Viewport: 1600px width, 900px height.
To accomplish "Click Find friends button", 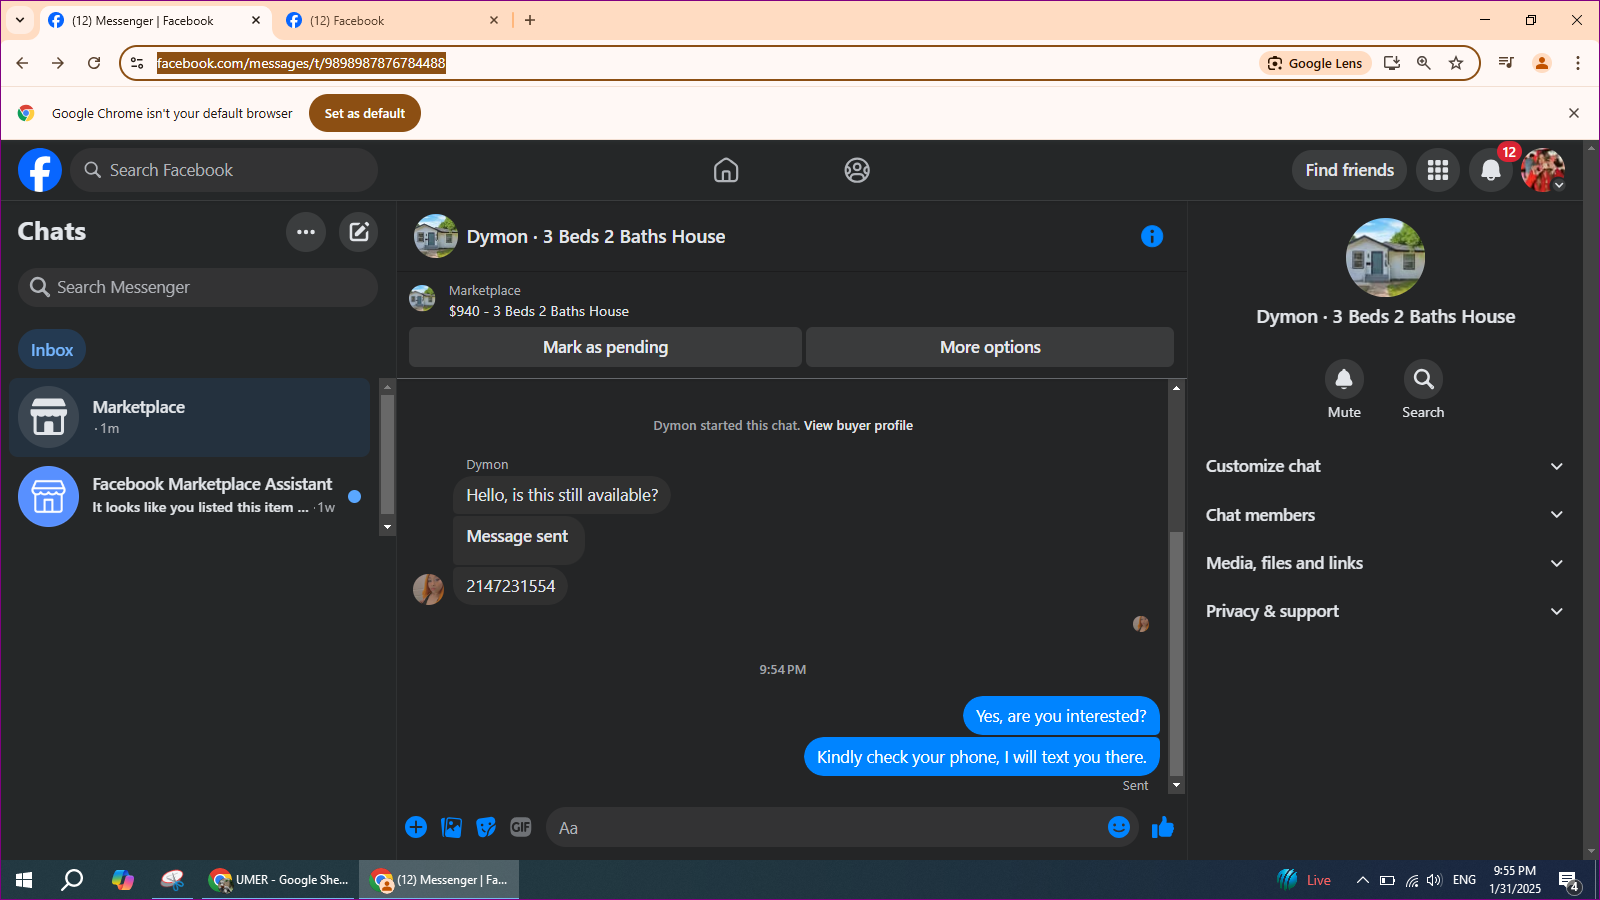I will [x=1349, y=170].
